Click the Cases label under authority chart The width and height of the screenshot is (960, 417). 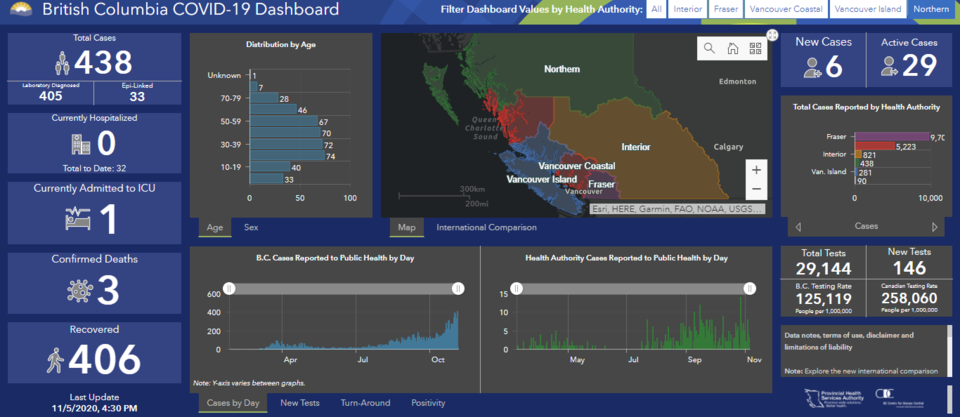click(x=866, y=226)
